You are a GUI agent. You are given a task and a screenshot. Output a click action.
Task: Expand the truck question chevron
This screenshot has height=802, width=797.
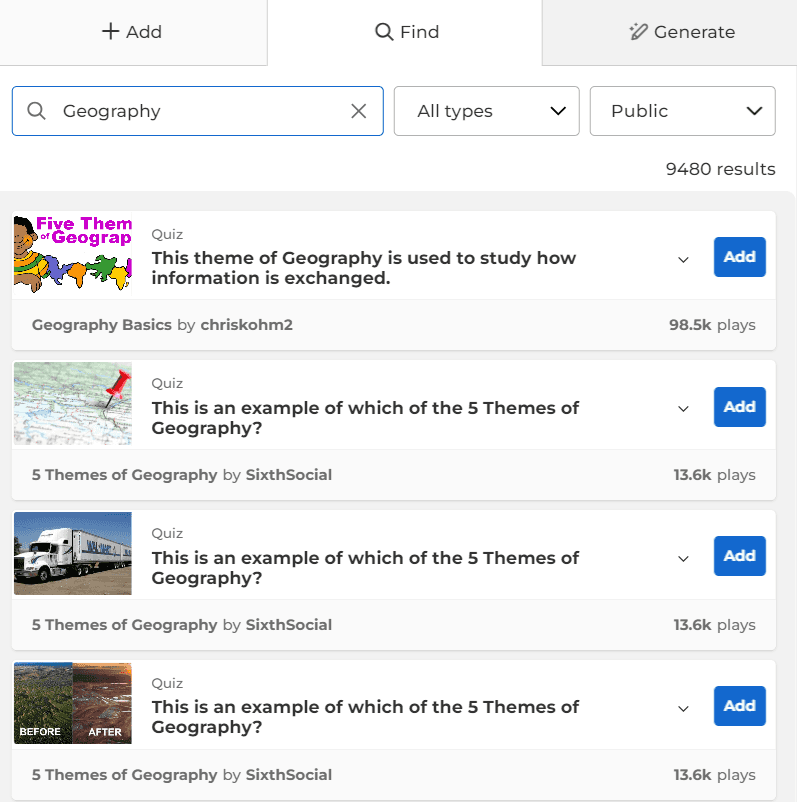click(x=683, y=558)
